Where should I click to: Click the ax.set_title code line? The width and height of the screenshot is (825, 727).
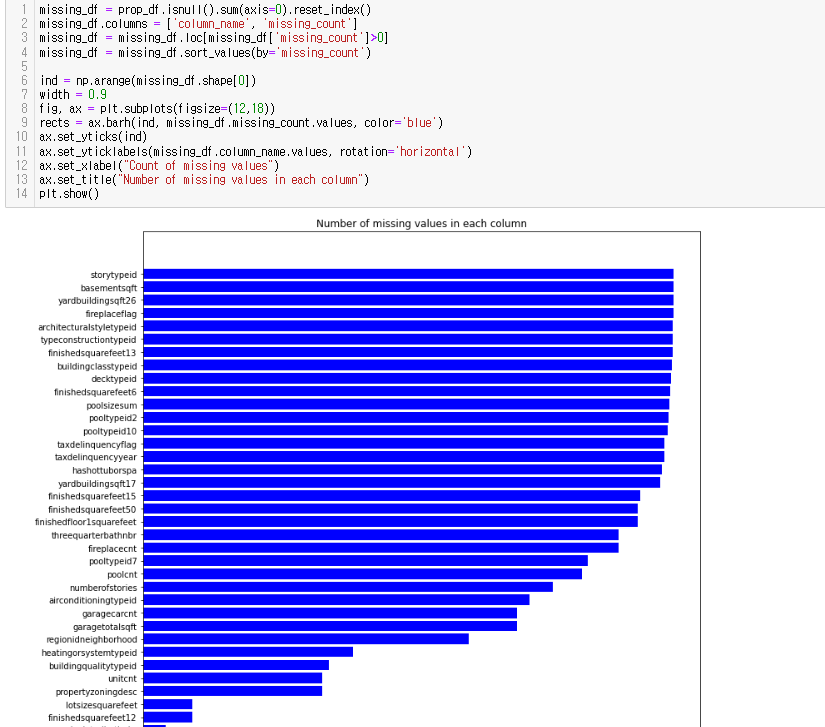(204, 180)
